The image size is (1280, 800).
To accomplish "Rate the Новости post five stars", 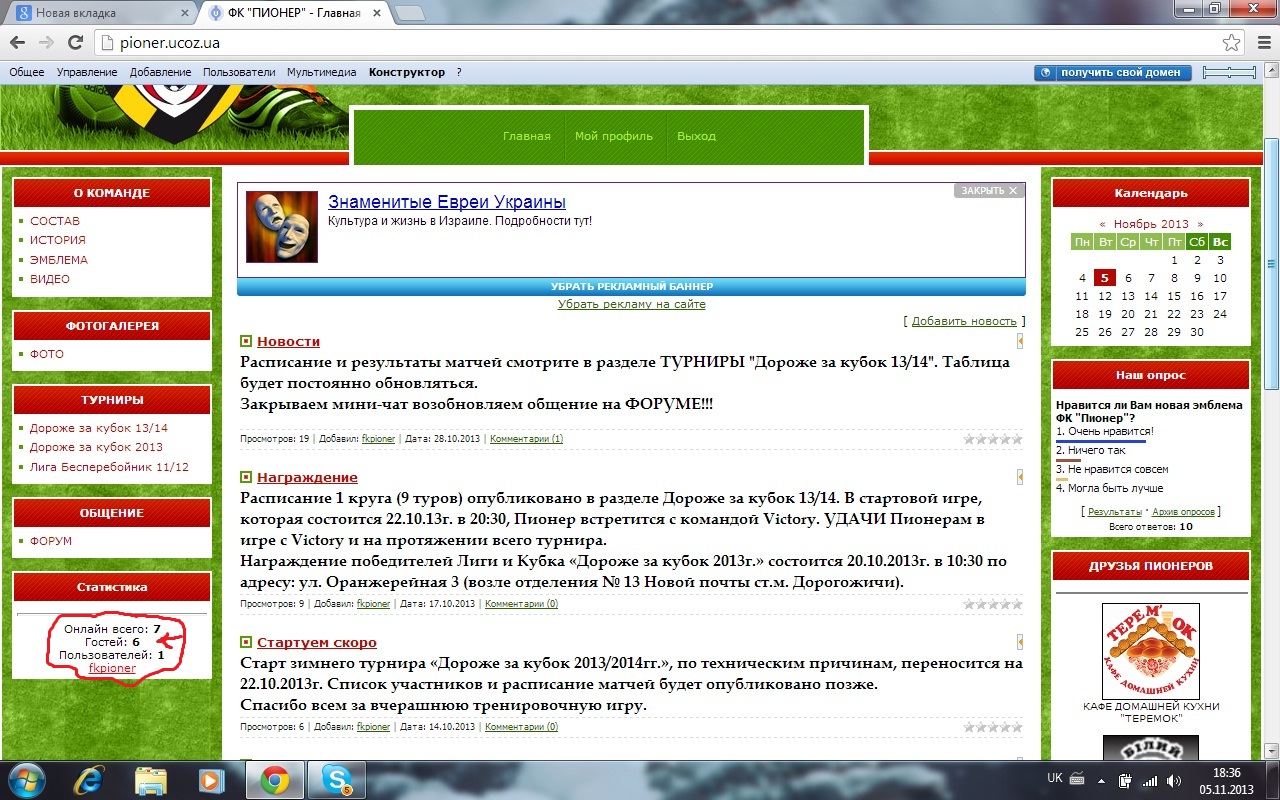I will 1017,439.
